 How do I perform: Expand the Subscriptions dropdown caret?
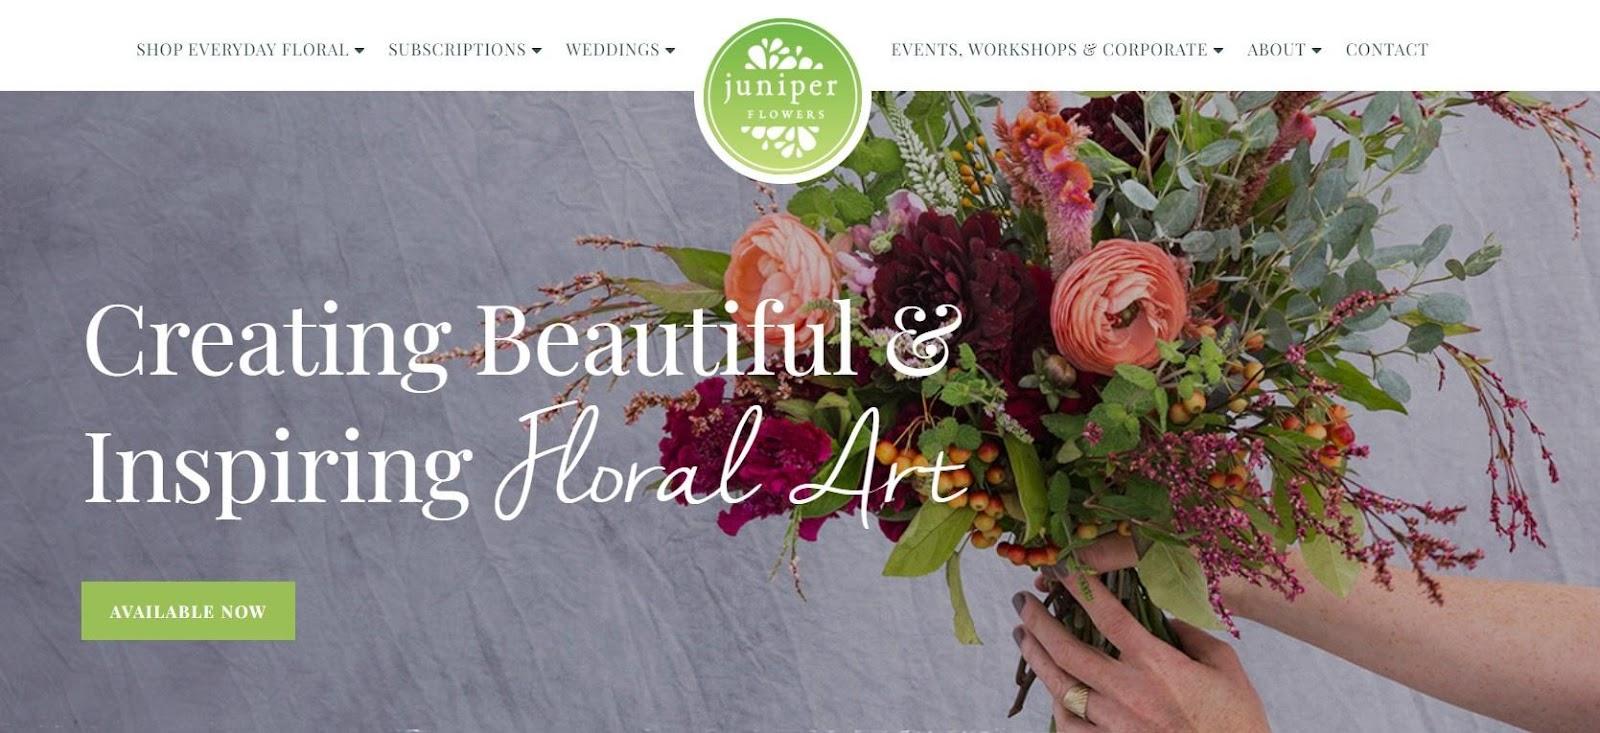coord(536,50)
